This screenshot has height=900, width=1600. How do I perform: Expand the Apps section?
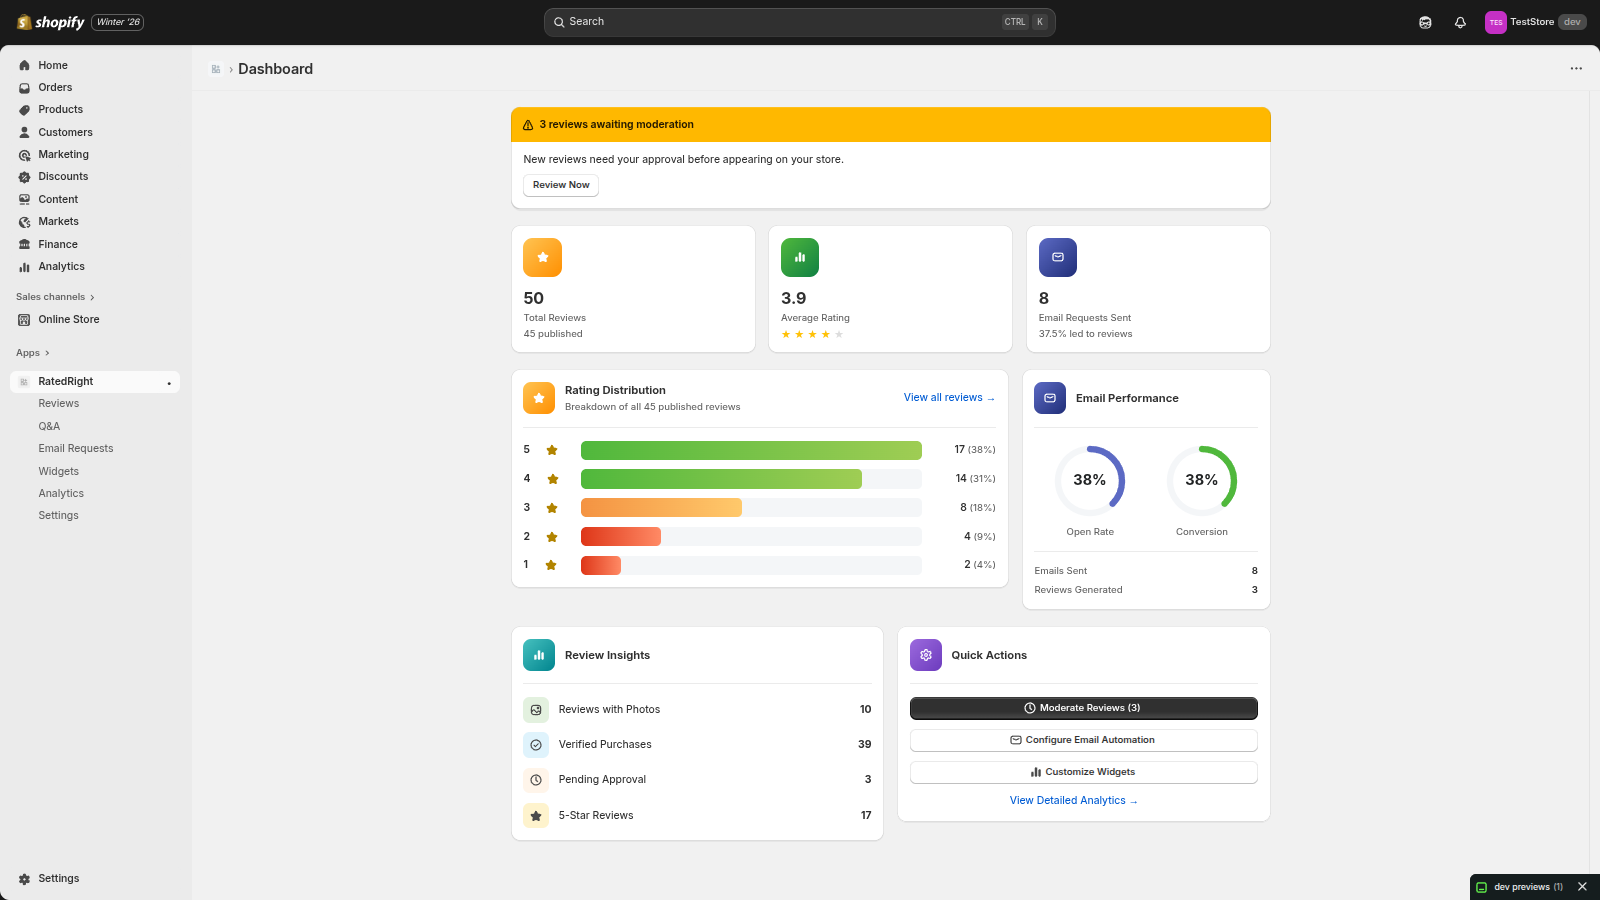click(x=32, y=352)
